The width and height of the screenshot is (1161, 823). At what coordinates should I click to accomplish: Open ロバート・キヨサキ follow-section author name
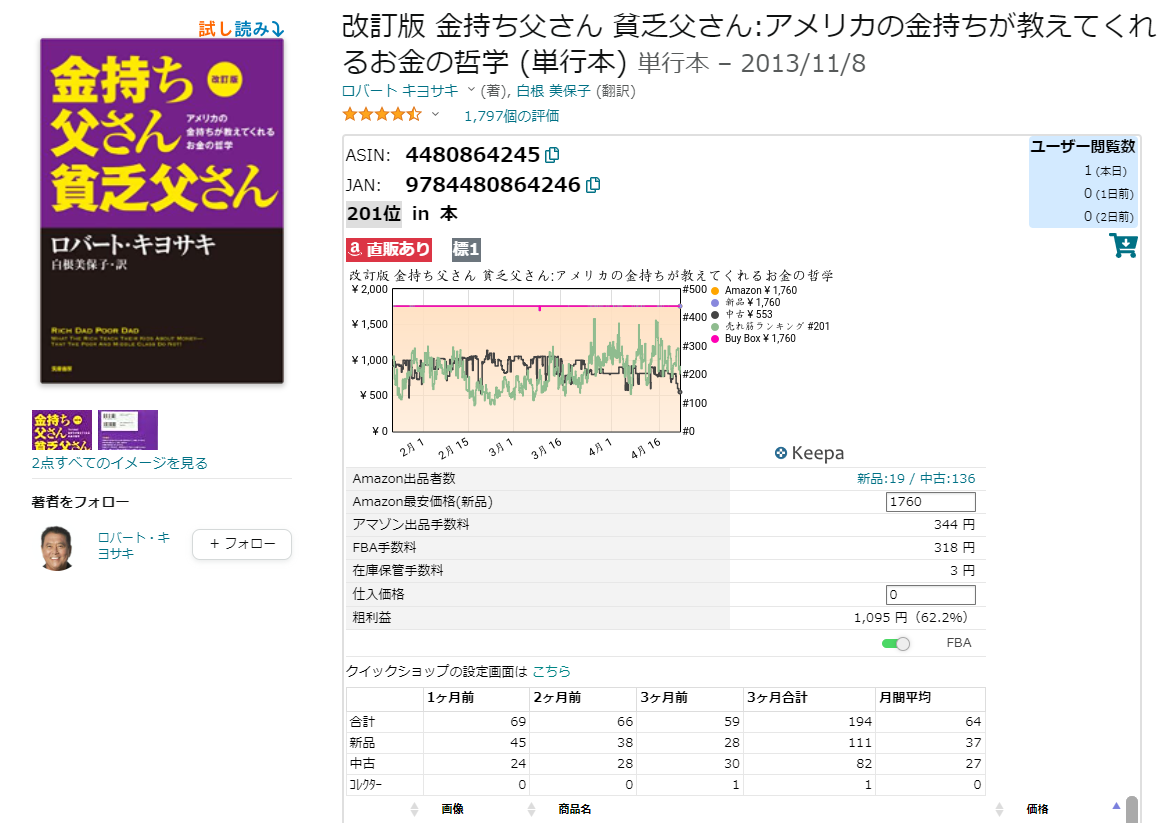coord(133,545)
